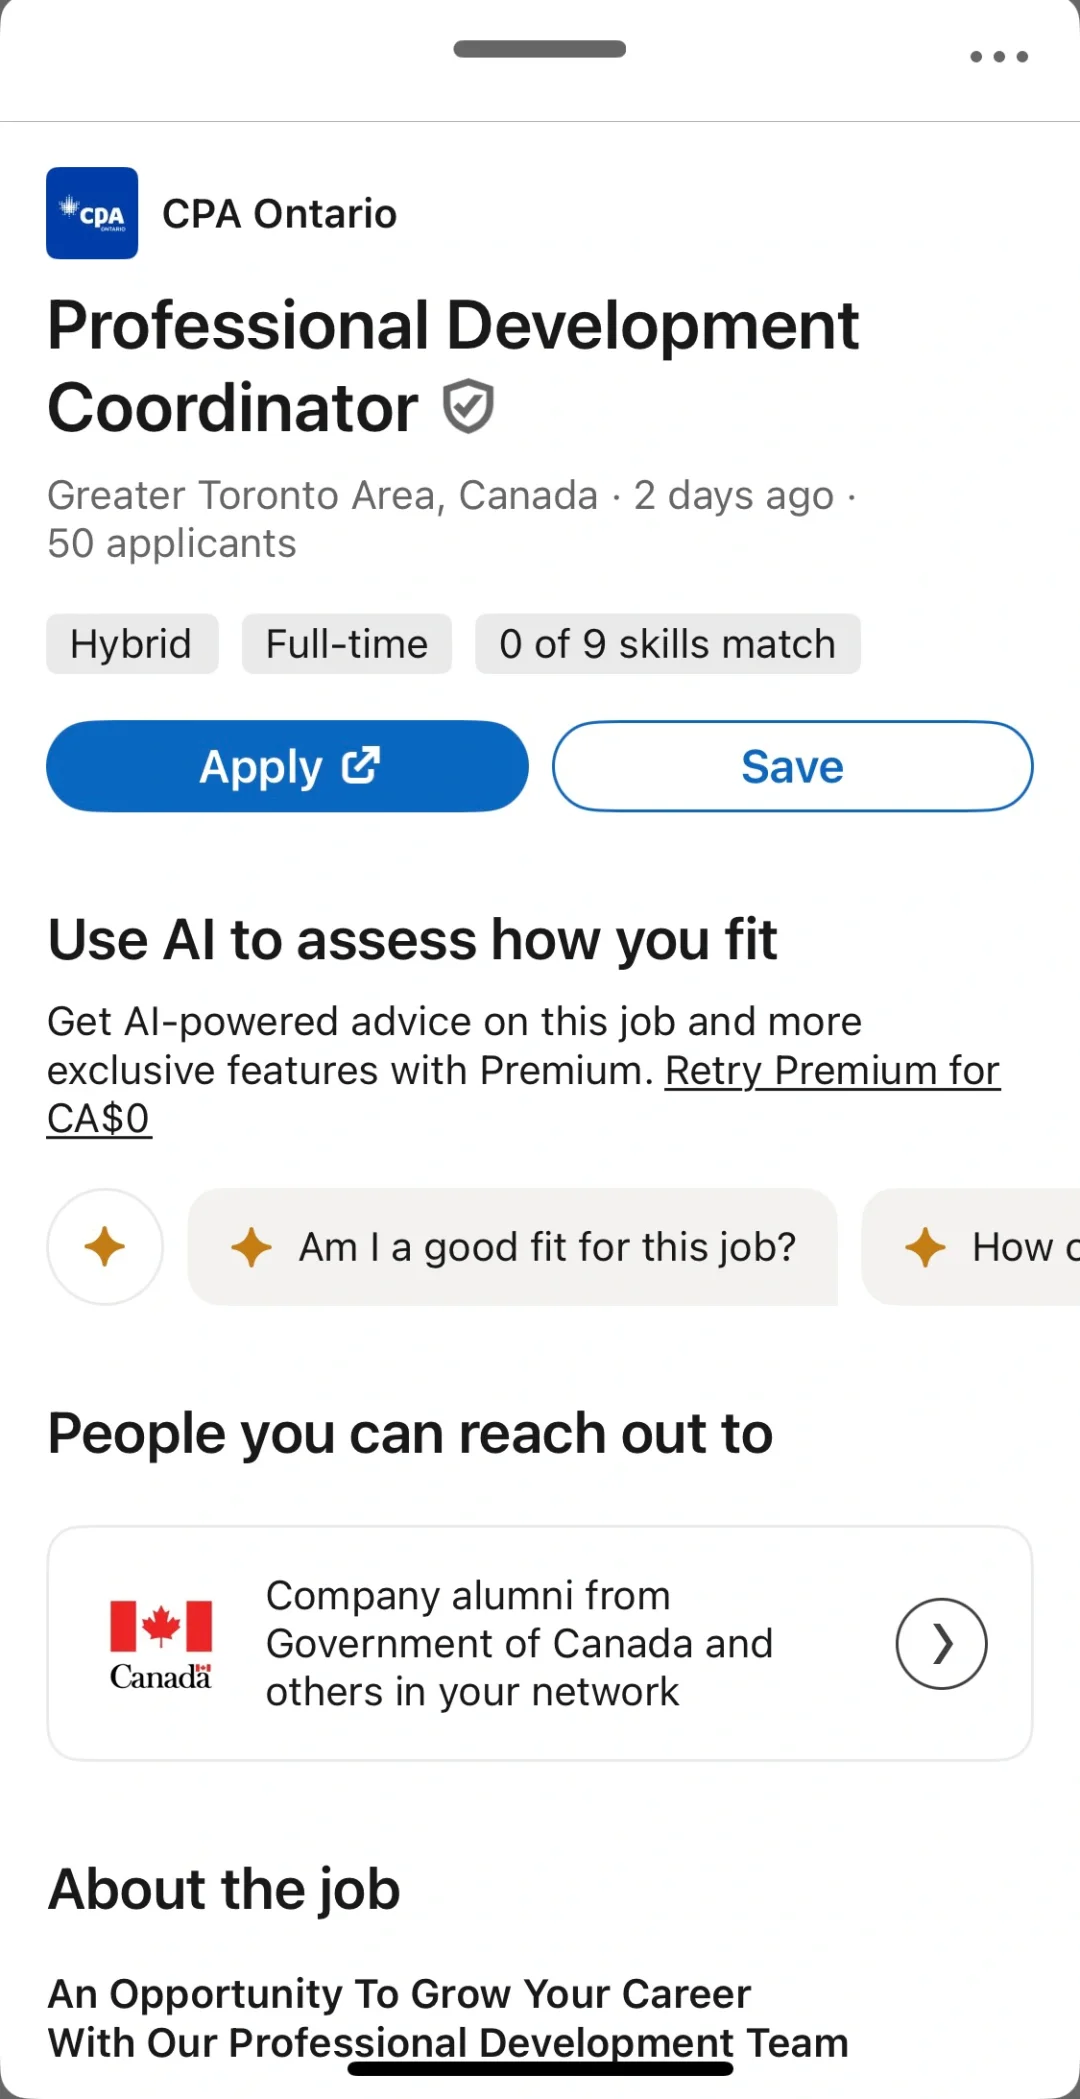This screenshot has width=1080, height=2099.
Task: Expand company alumni with the chevron arrow
Action: tap(941, 1644)
